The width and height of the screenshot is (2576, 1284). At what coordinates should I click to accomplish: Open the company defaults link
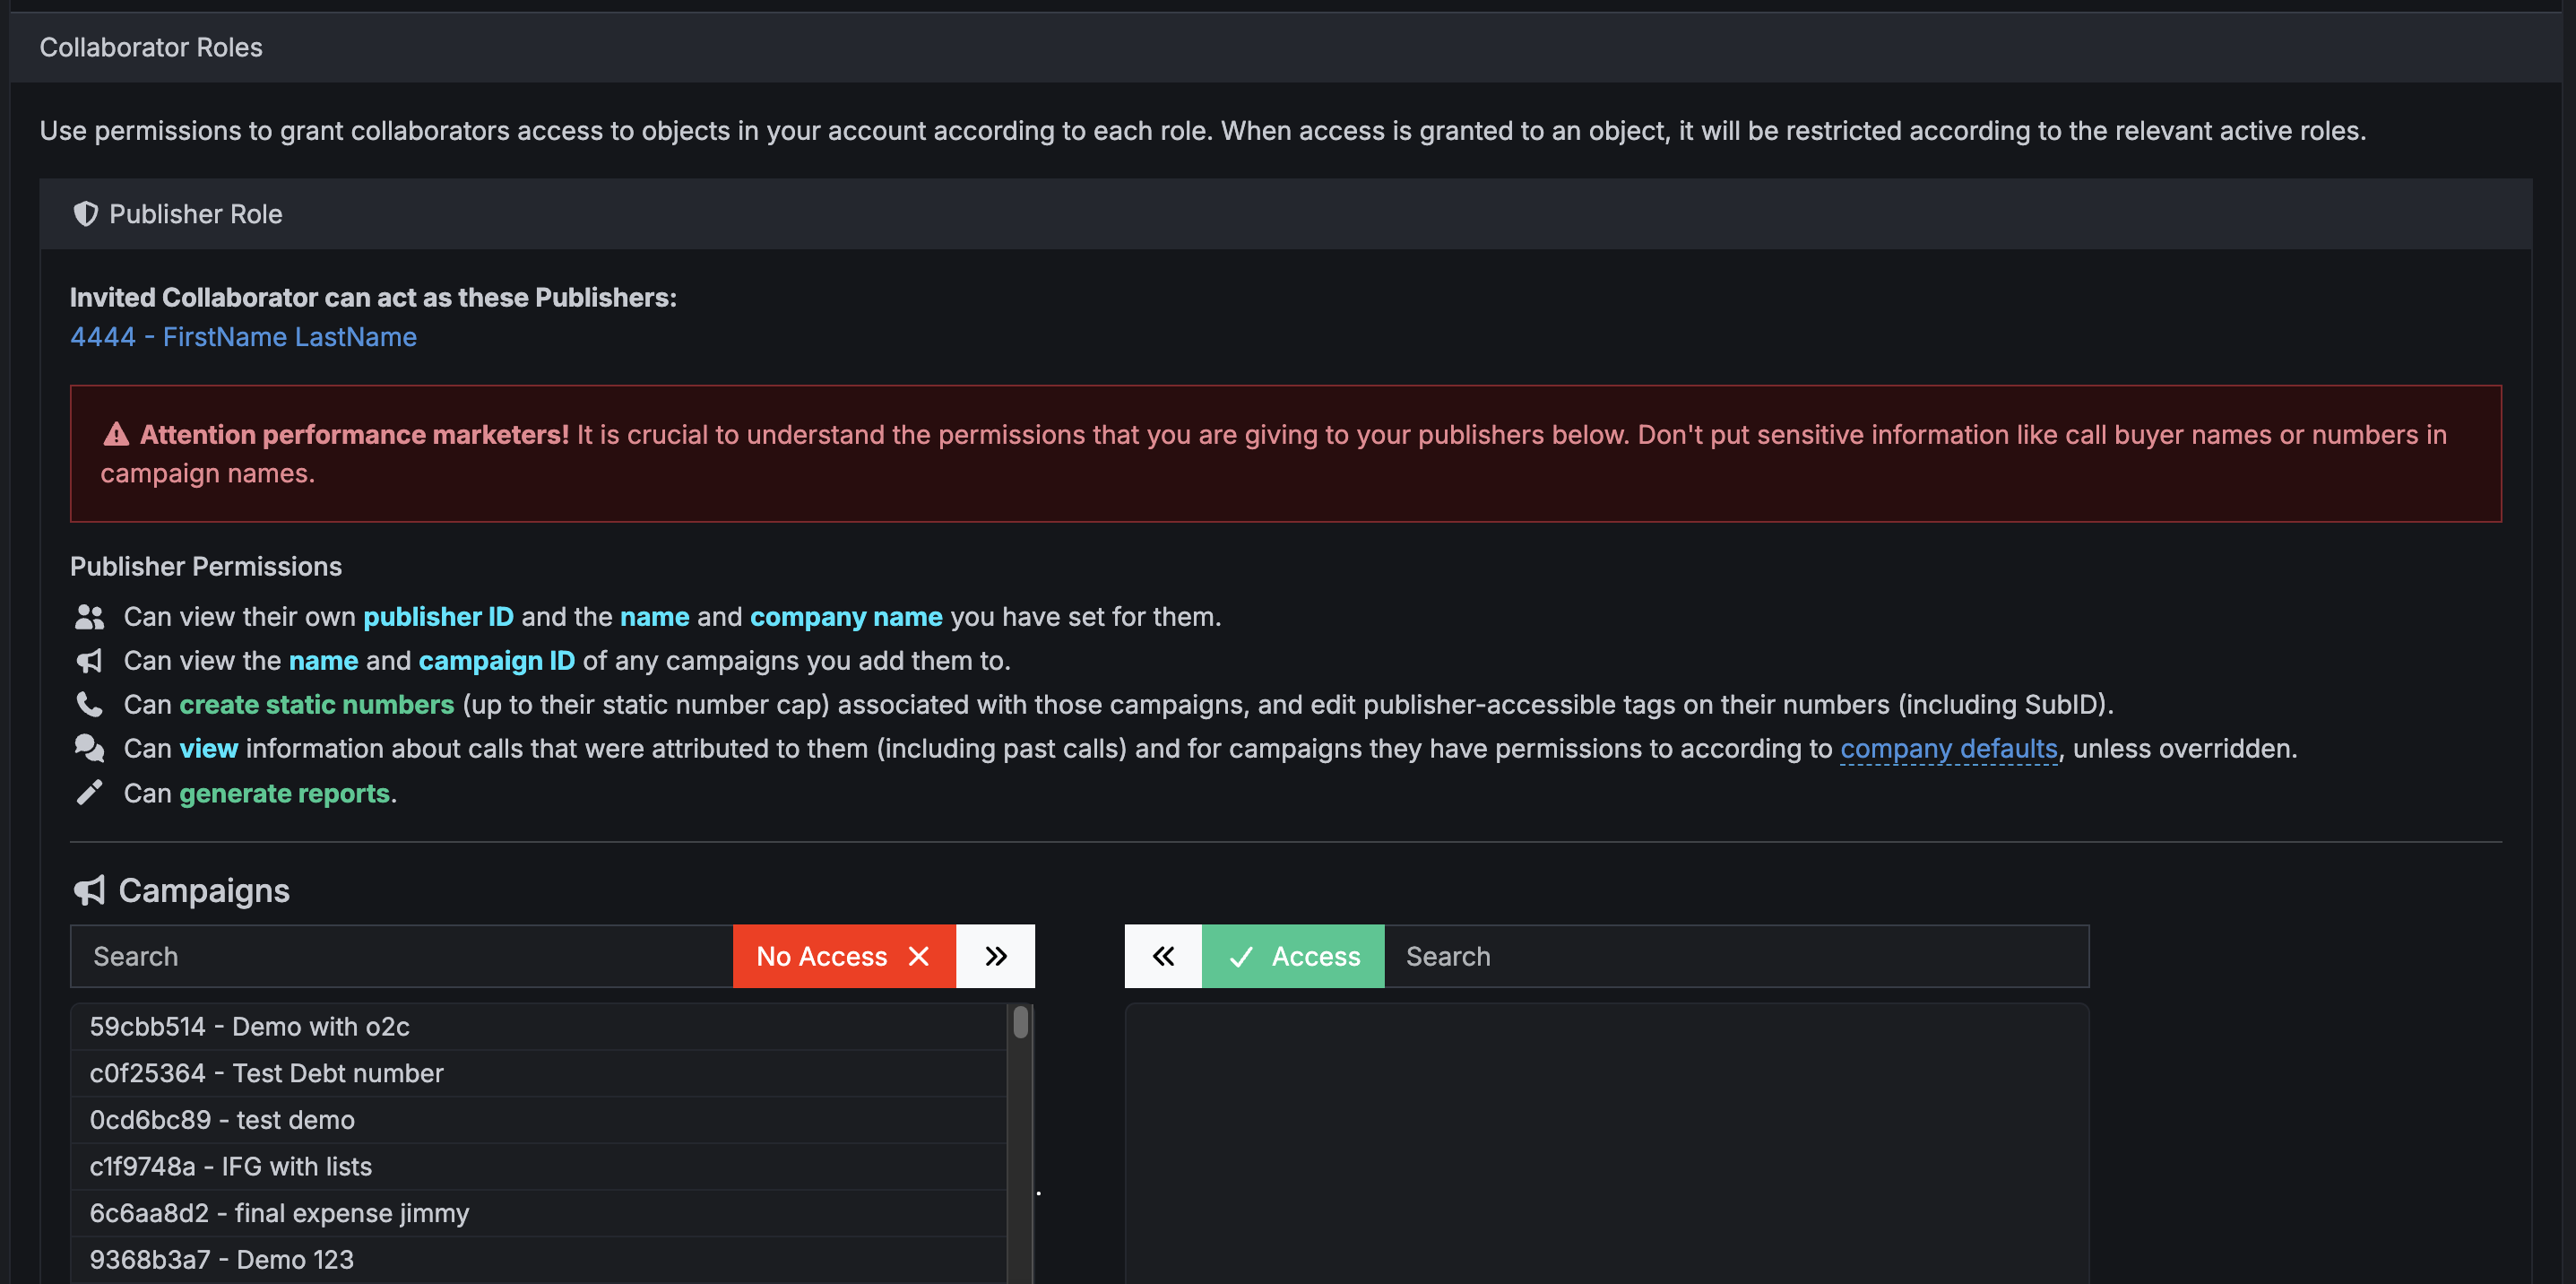1949,749
